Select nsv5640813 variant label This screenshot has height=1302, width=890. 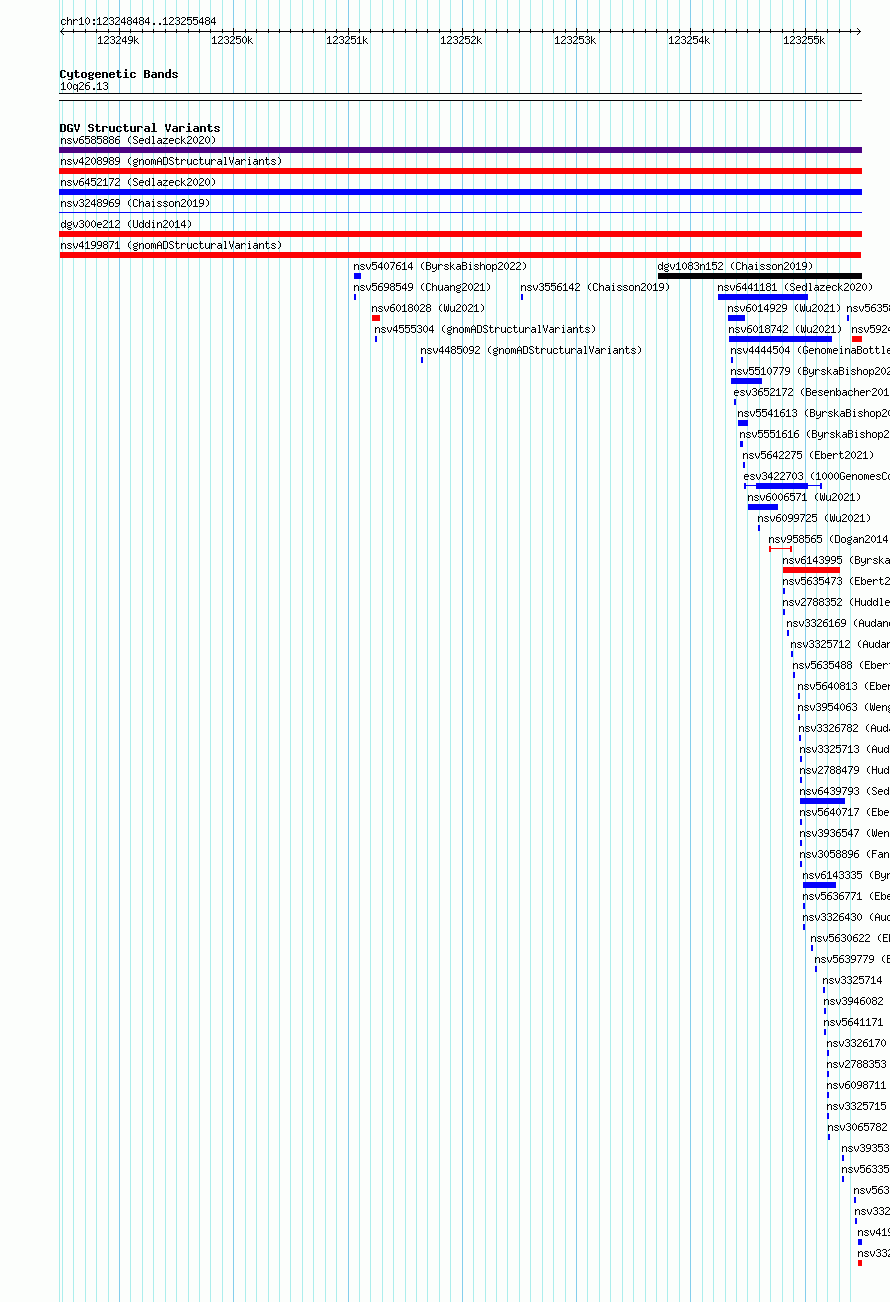(844, 686)
